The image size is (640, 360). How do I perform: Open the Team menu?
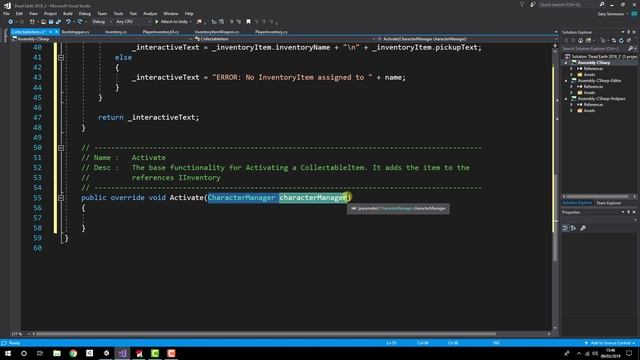(x=102, y=13)
